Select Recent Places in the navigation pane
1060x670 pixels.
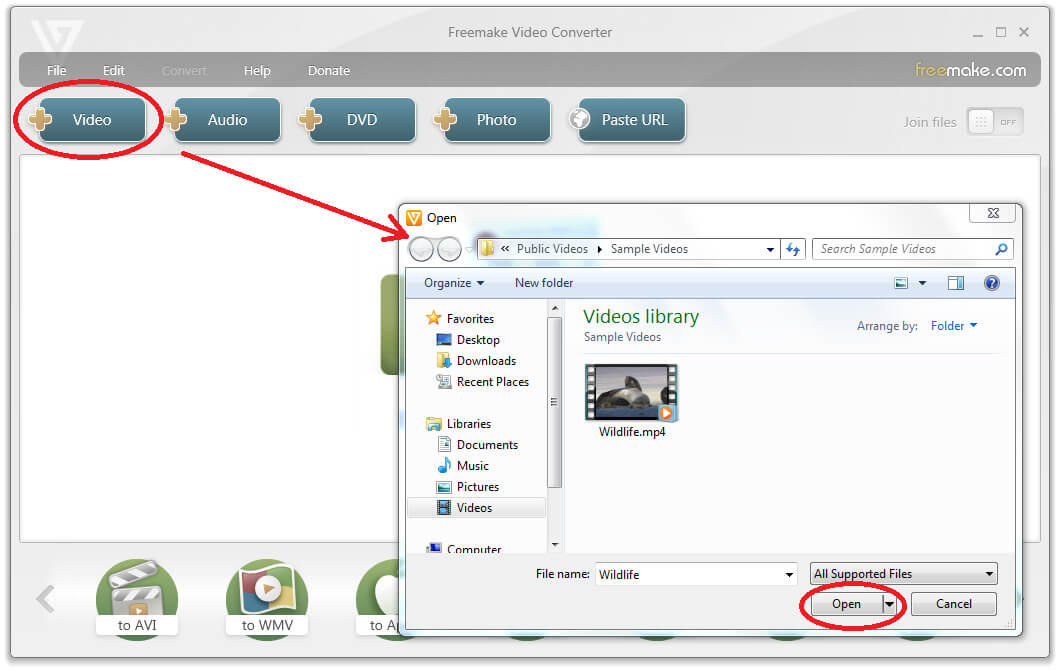pos(493,381)
